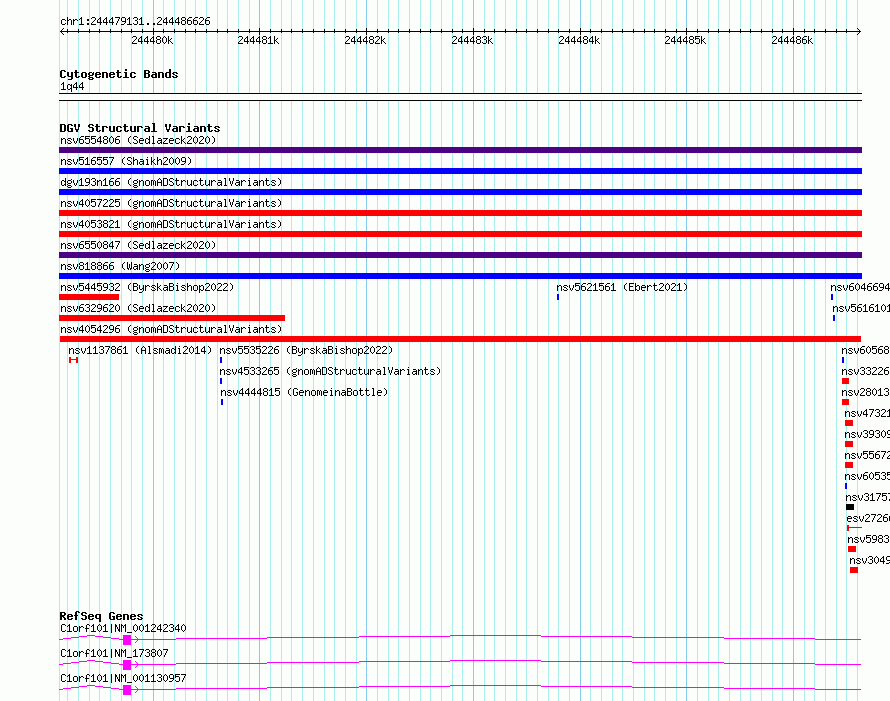Image resolution: width=890 pixels, height=701 pixels.
Task: Click the purple bar under nsv6554806
Action: click(x=460, y=150)
